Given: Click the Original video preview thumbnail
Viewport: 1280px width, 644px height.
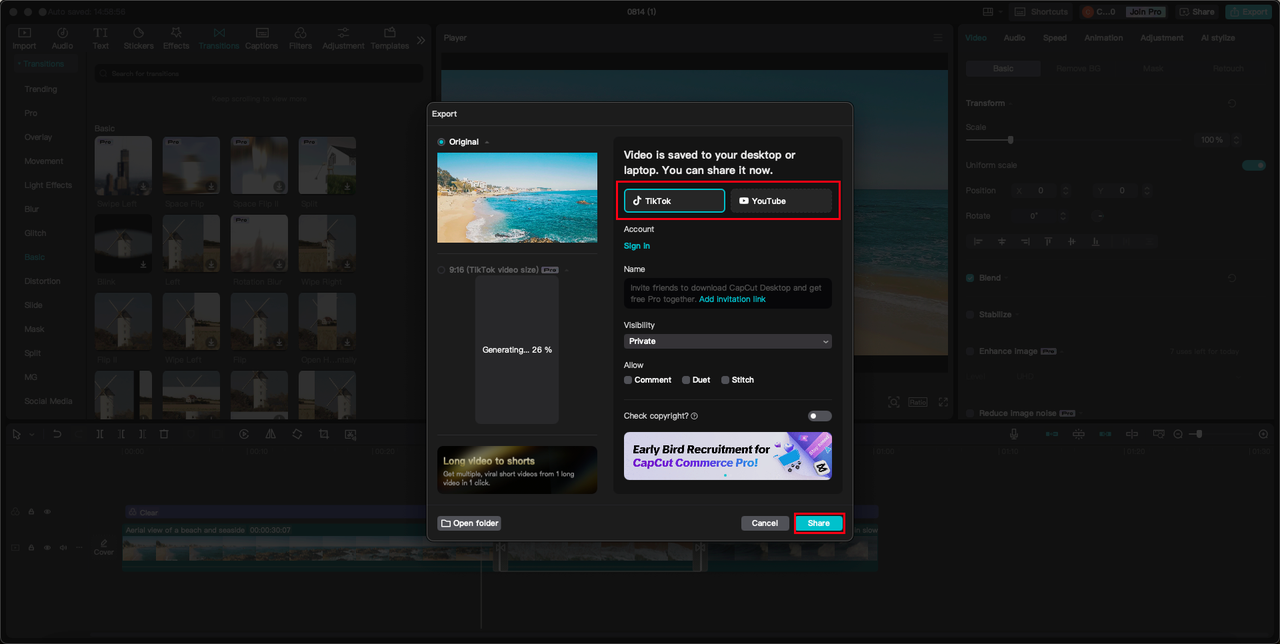Looking at the screenshot, I should point(517,198).
